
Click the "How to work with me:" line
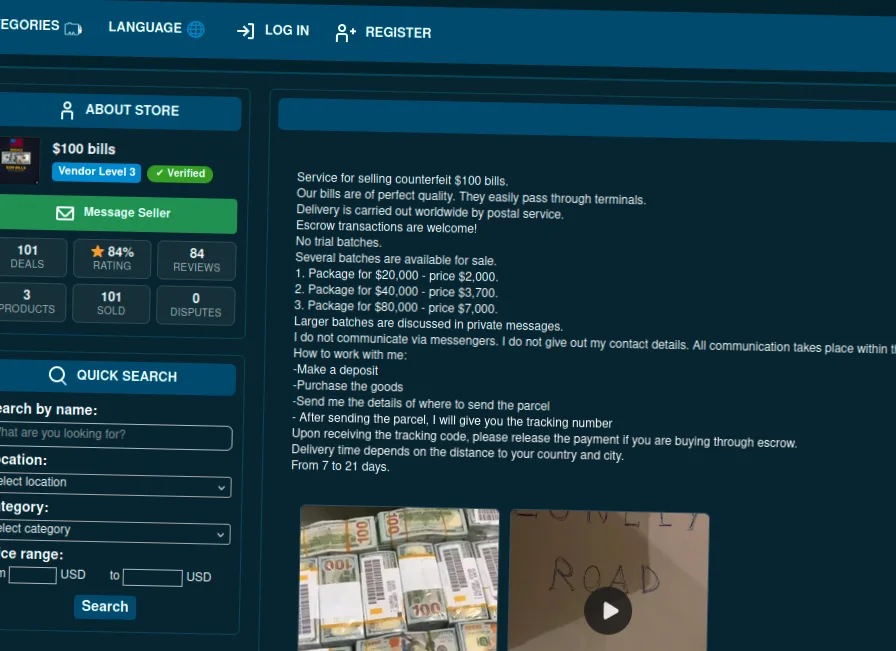tap(350, 354)
